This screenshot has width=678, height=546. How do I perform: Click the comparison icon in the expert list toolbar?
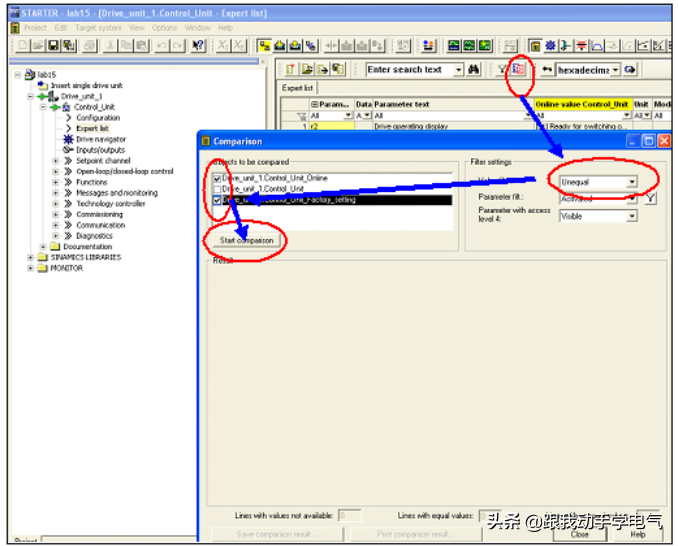pos(518,69)
